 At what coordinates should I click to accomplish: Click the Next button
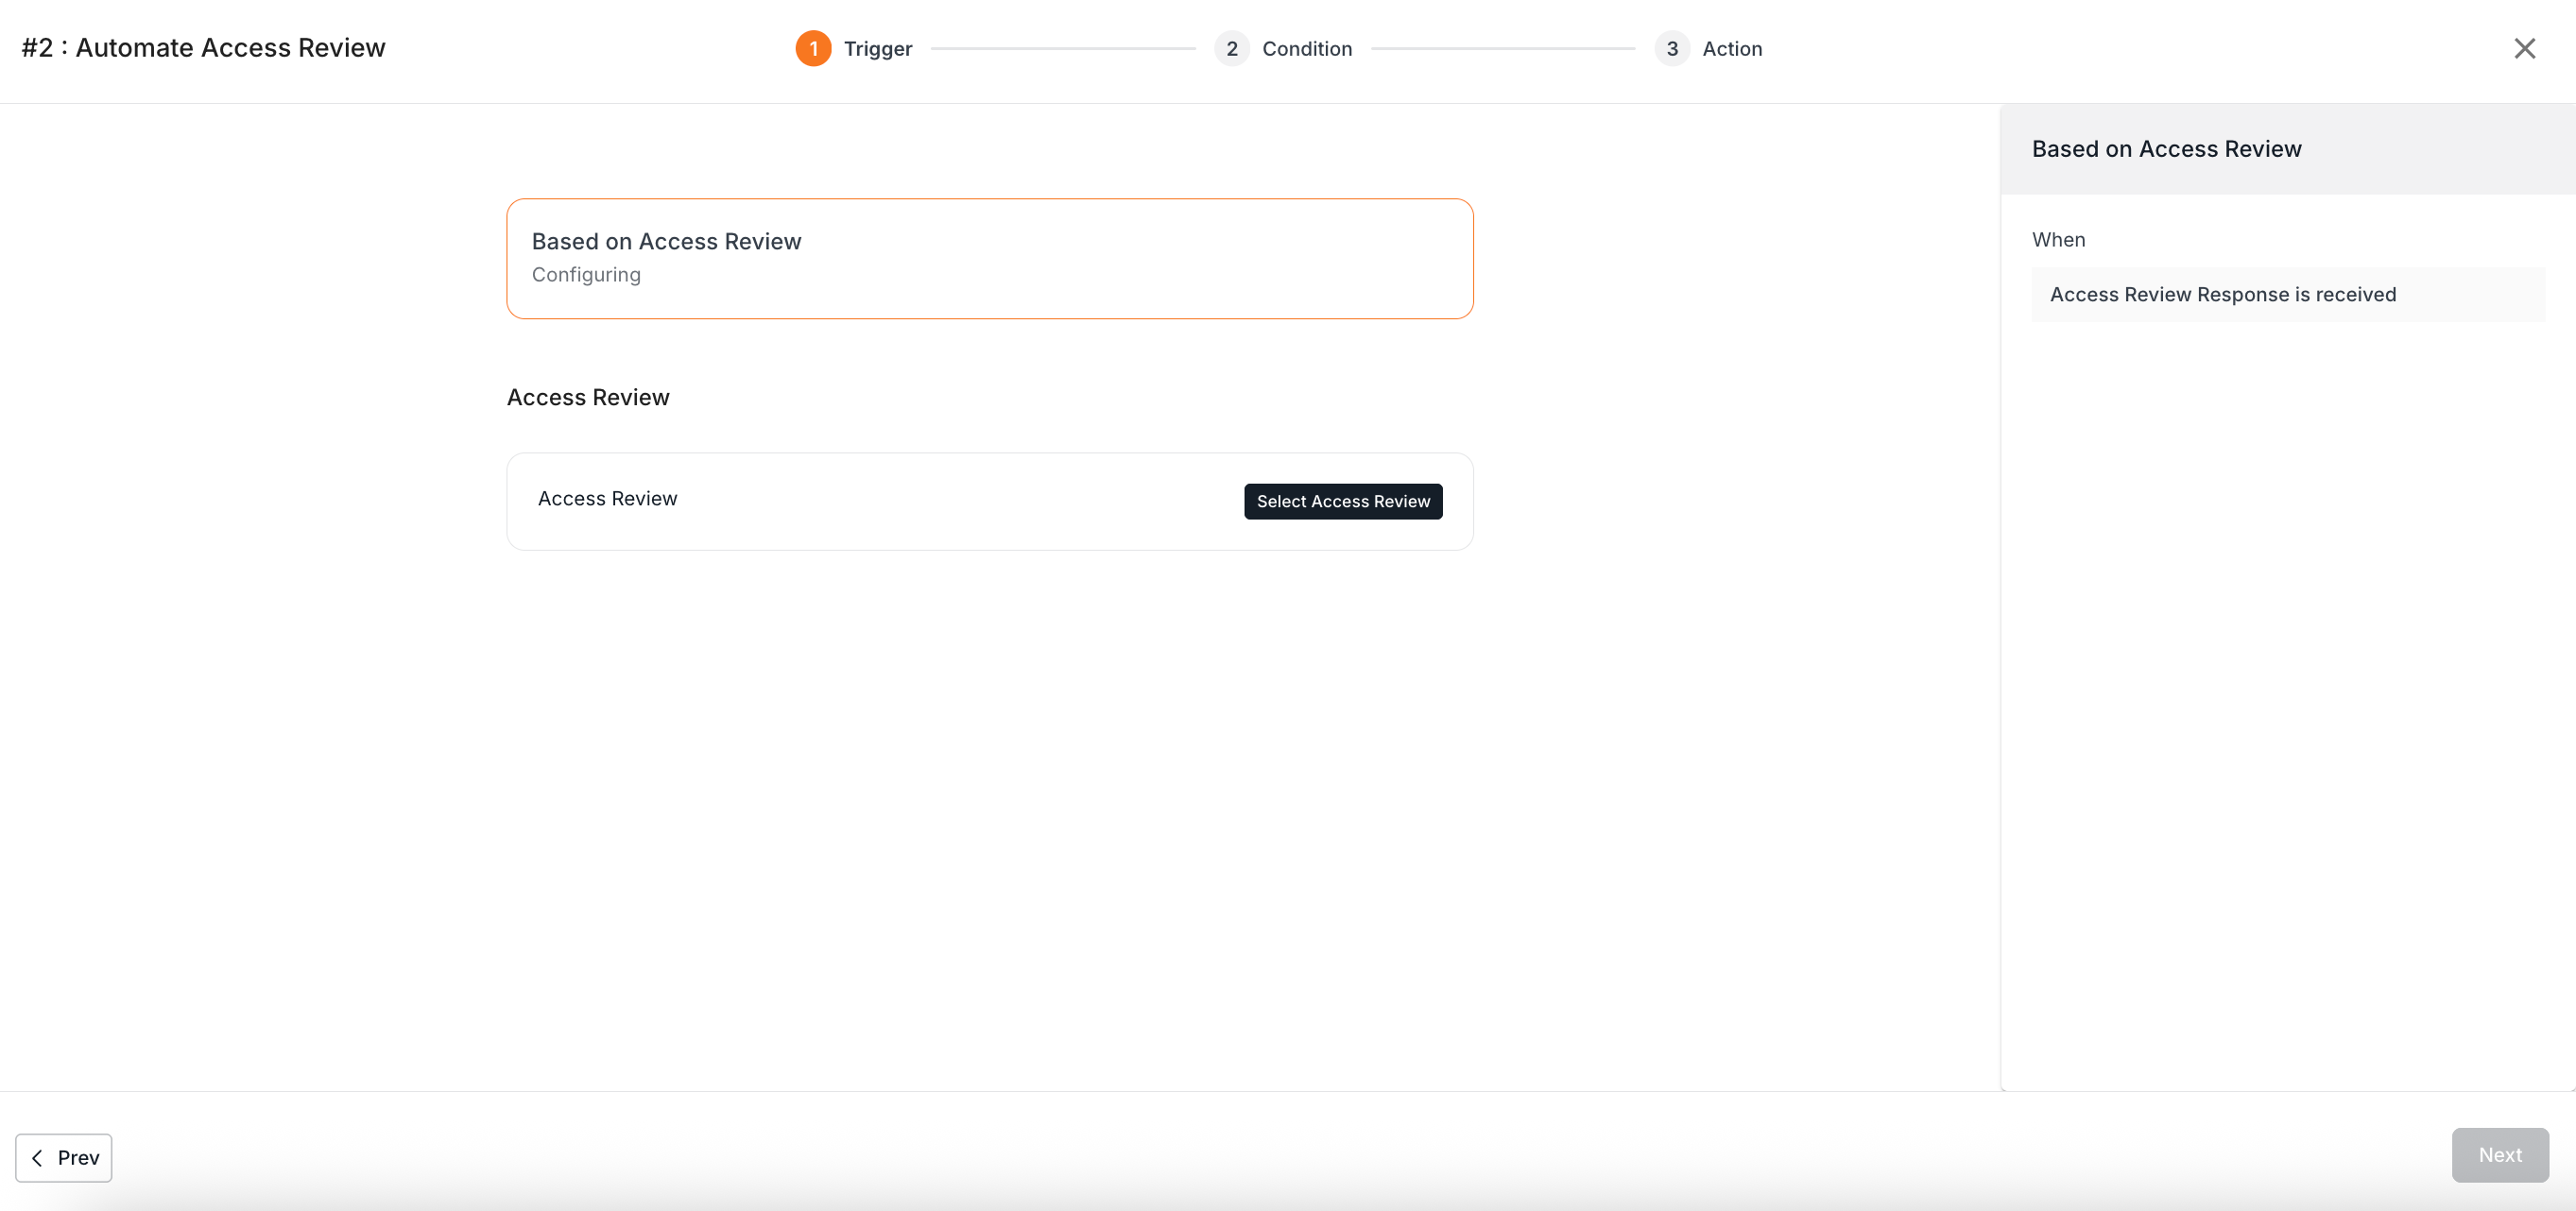2499,1154
